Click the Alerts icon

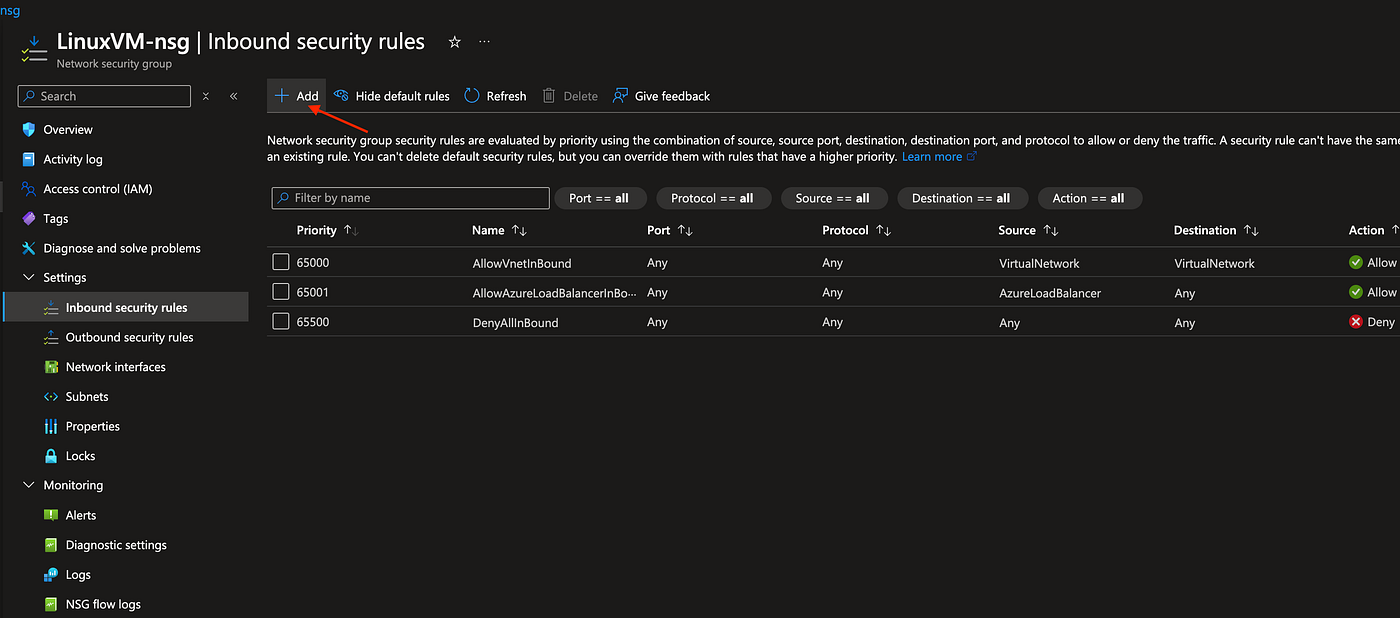click(x=51, y=515)
